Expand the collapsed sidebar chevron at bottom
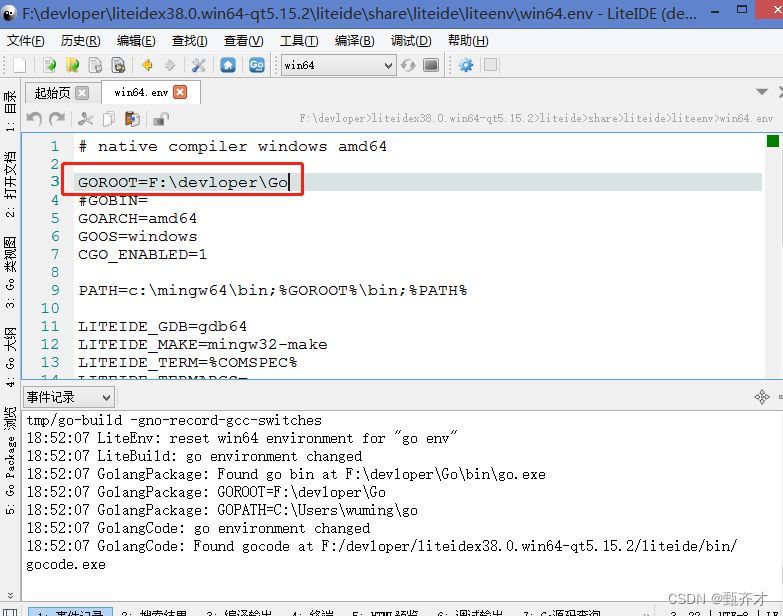Viewport: 783px width, 616px height. click(x=10, y=595)
